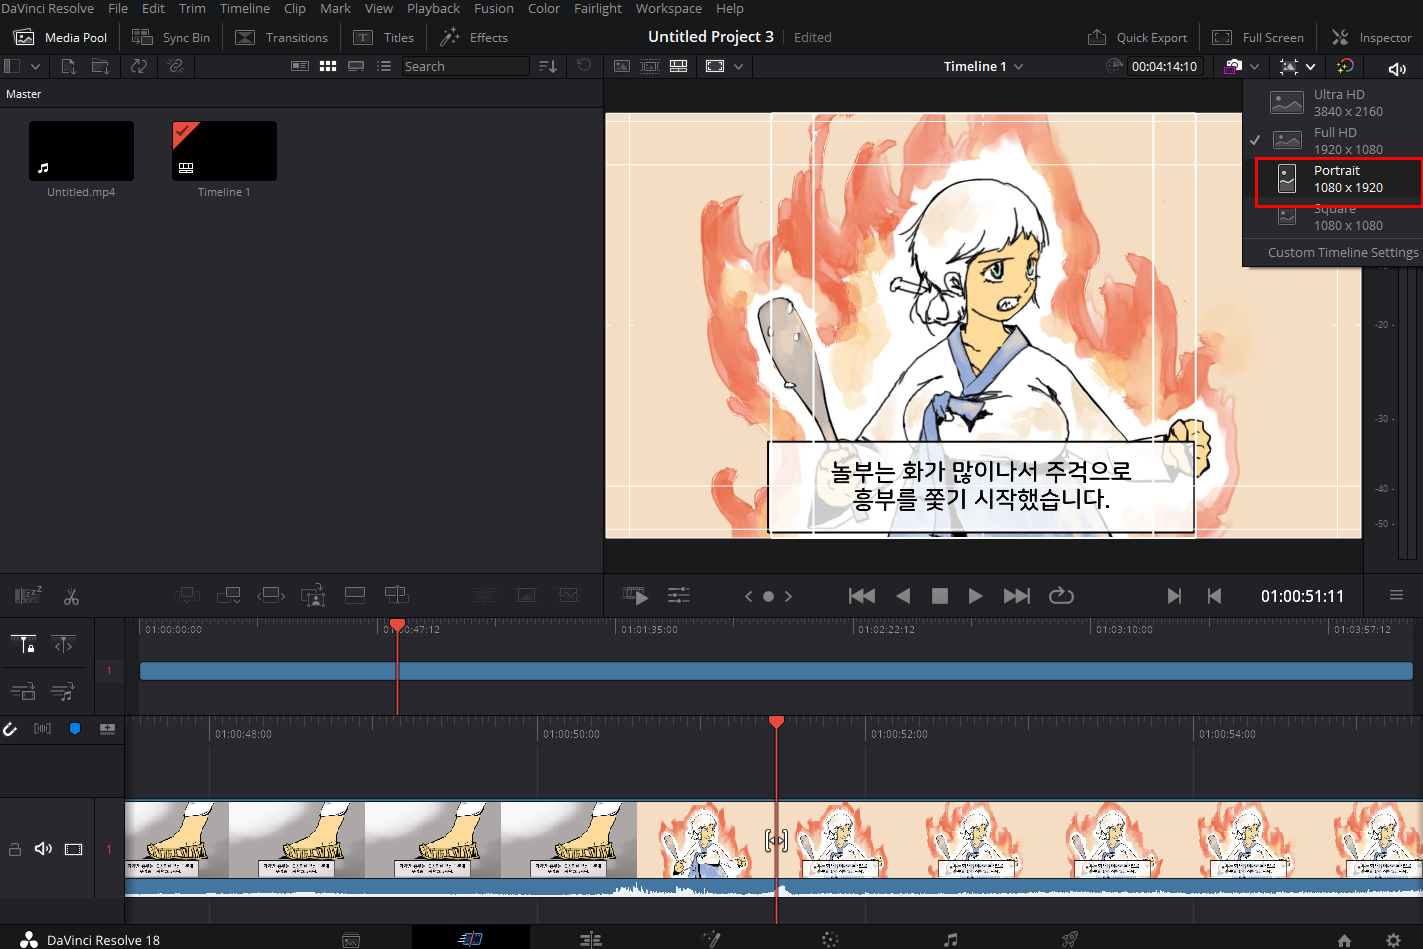Image resolution: width=1423 pixels, height=949 pixels.
Task: Switch media pool to metadata view
Action: (300, 66)
